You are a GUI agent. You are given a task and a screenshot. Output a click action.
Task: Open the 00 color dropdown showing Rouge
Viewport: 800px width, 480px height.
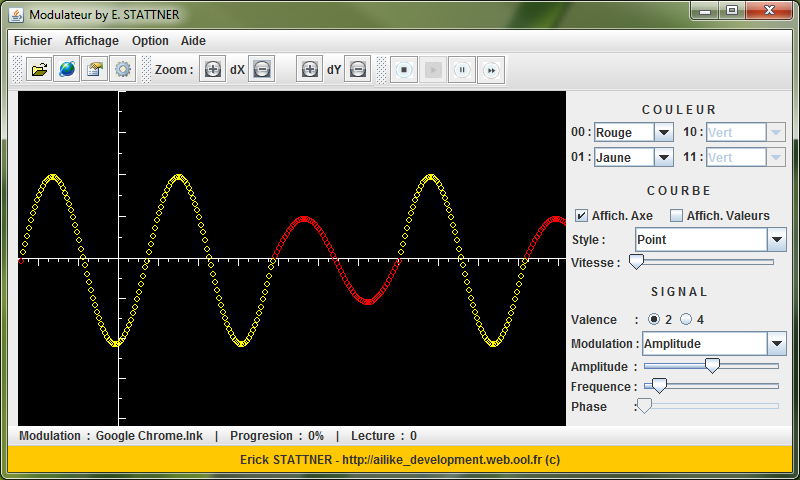click(634, 133)
